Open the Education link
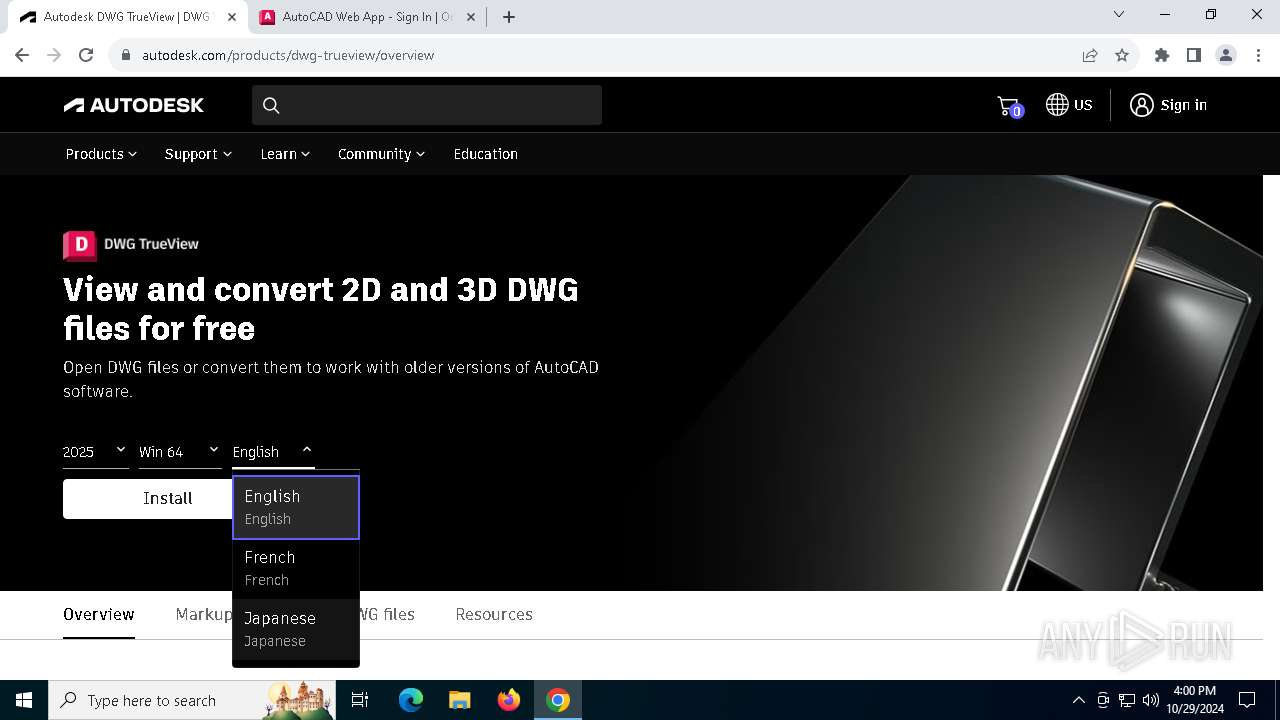Viewport: 1280px width, 720px height. pyautogui.click(x=485, y=154)
